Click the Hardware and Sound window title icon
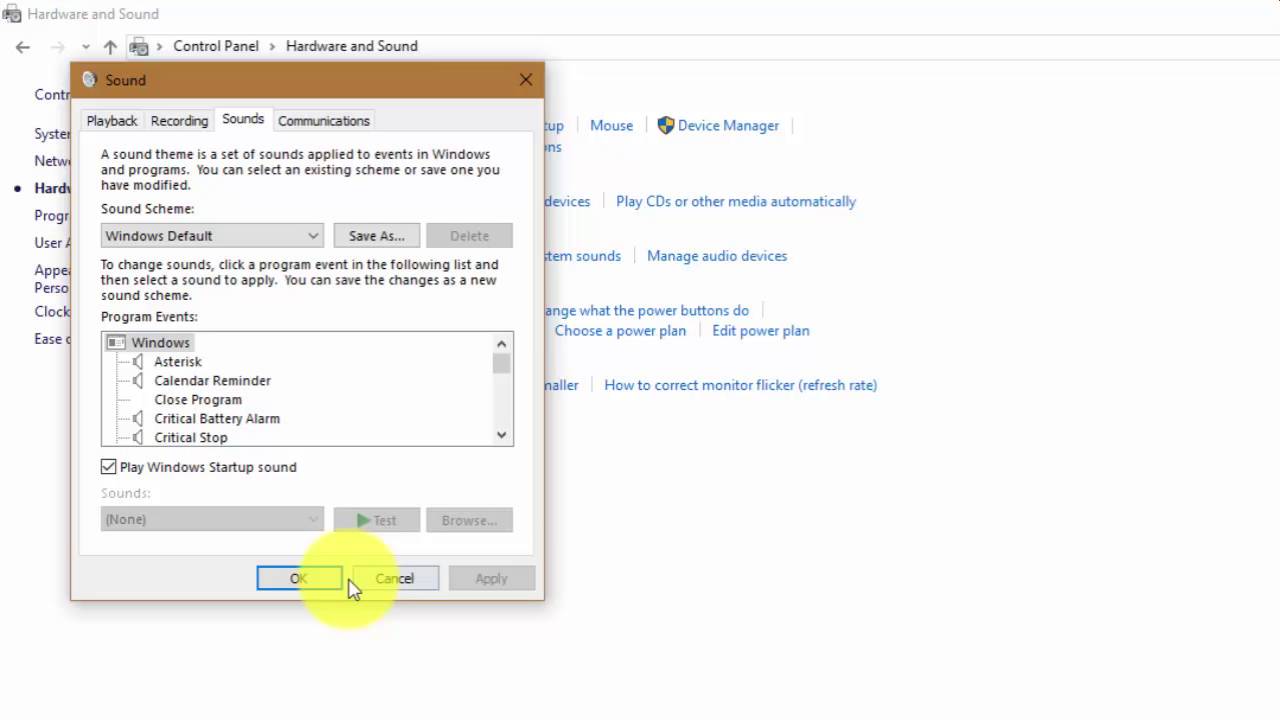This screenshot has height=720, width=1280. (x=11, y=14)
